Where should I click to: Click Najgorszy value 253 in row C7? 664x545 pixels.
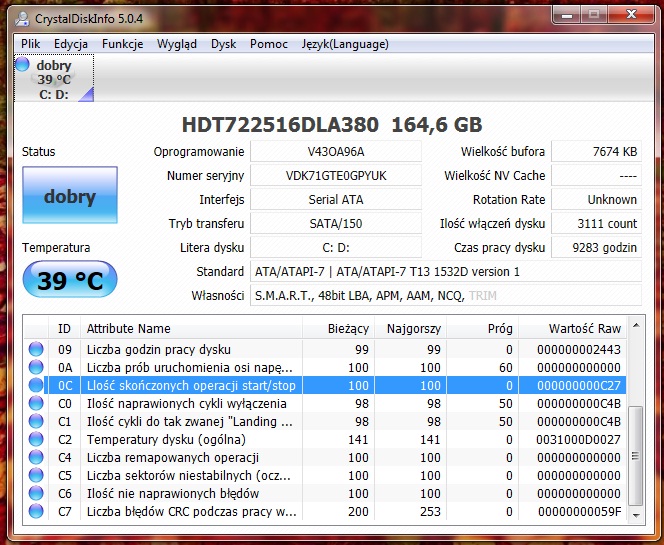430,511
